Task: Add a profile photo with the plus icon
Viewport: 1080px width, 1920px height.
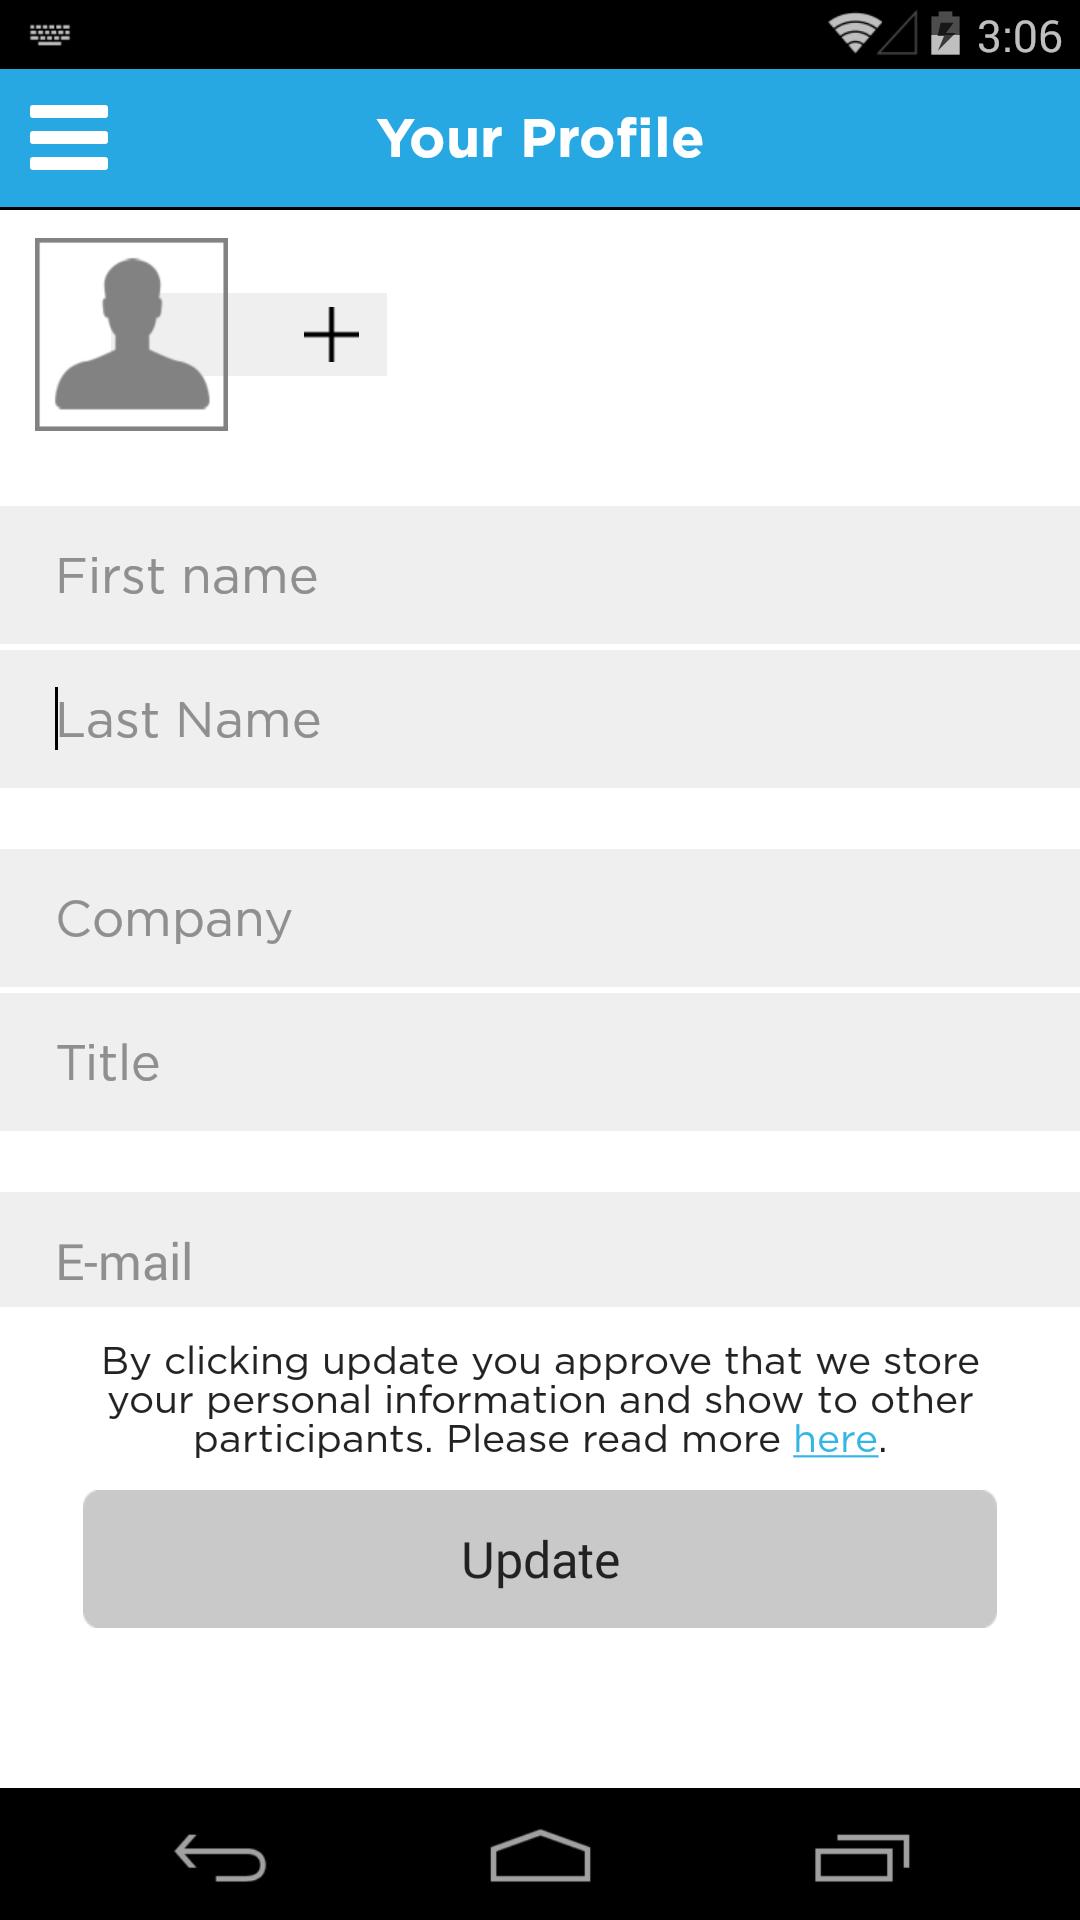Action: 331,334
